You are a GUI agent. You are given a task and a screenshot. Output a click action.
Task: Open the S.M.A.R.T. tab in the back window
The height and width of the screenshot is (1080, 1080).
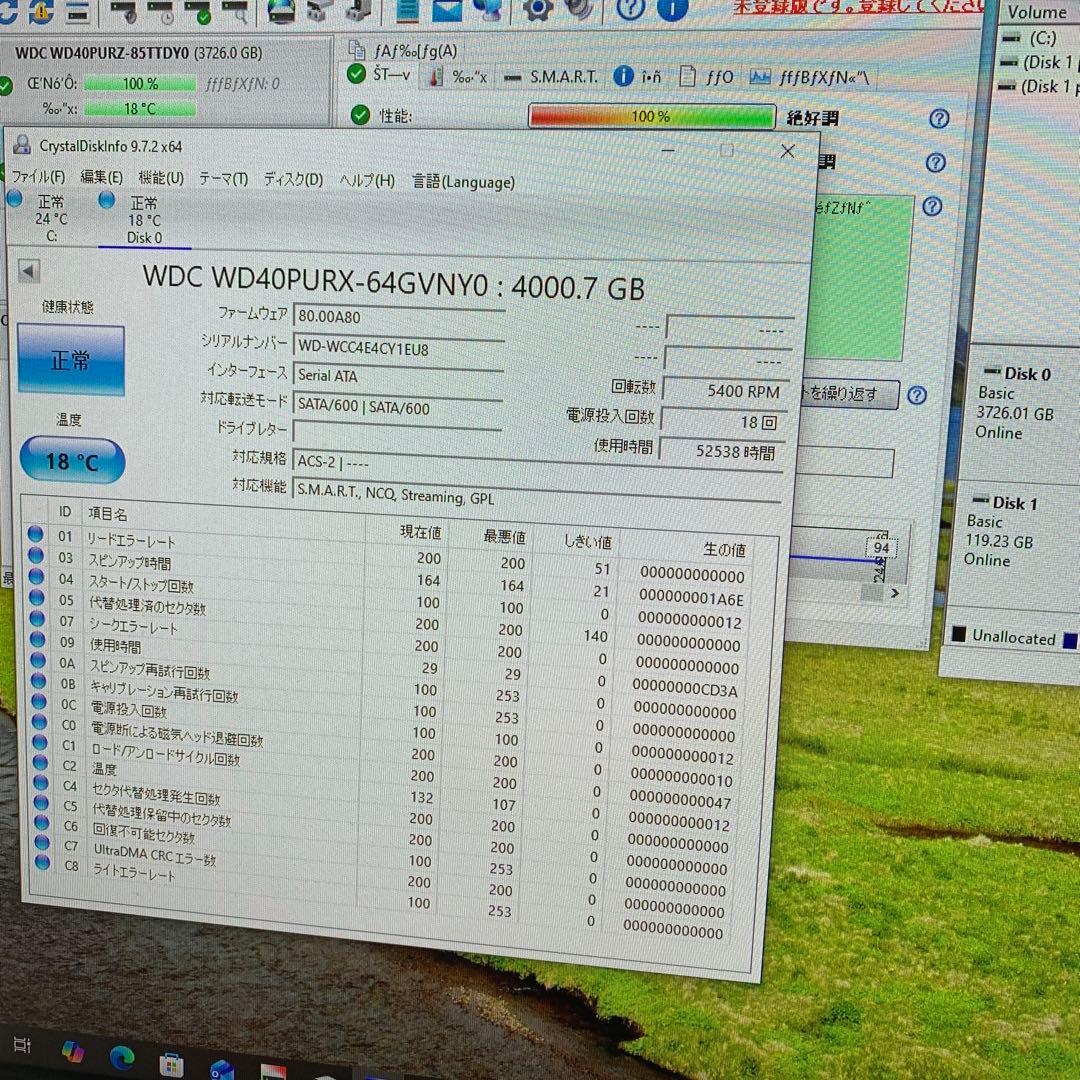[550, 77]
